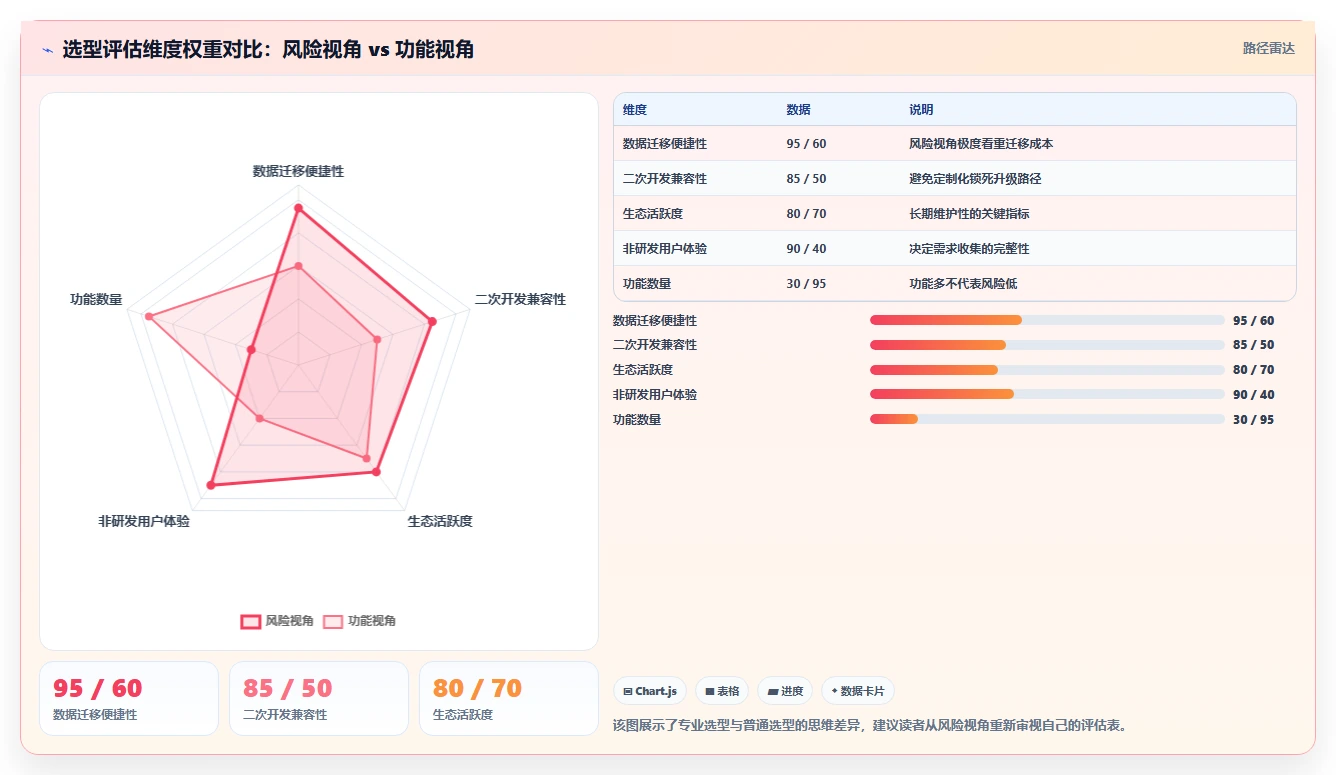Click 决定需求收集的完整性 description
Screen dimensions: 1336x775
[969, 249]
